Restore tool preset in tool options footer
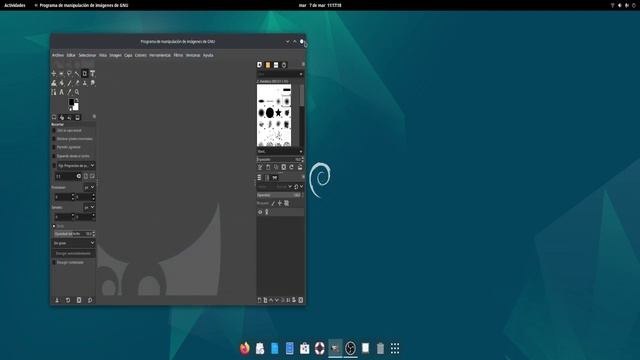The width and height of the screenshot is (640, 360). 68,300
